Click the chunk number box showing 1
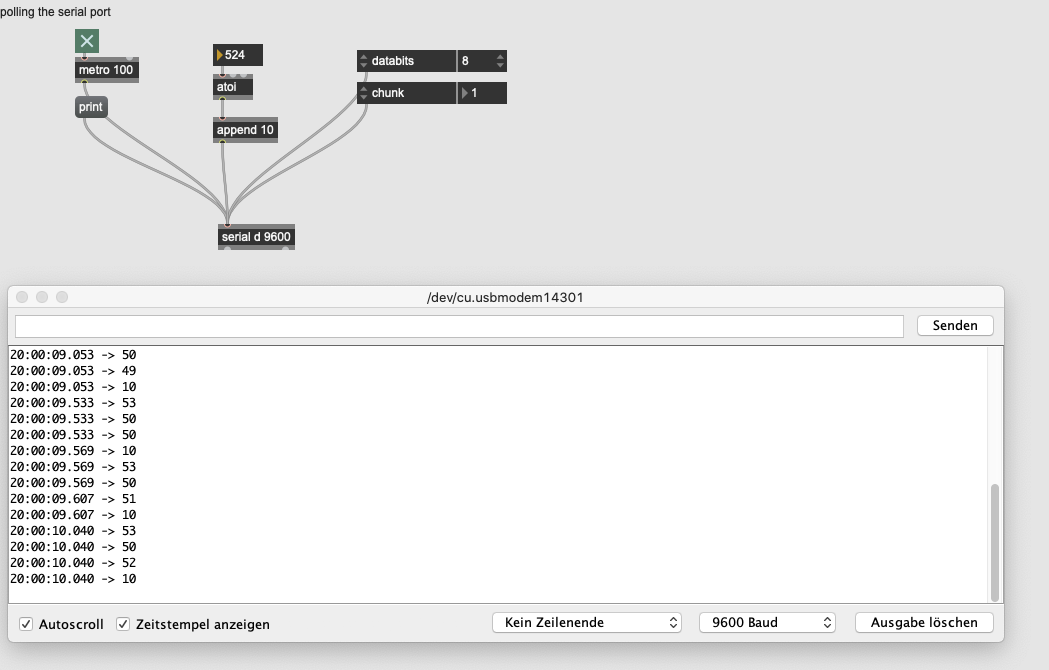This screenshot has width=1049, height=670. coord(482,93)
